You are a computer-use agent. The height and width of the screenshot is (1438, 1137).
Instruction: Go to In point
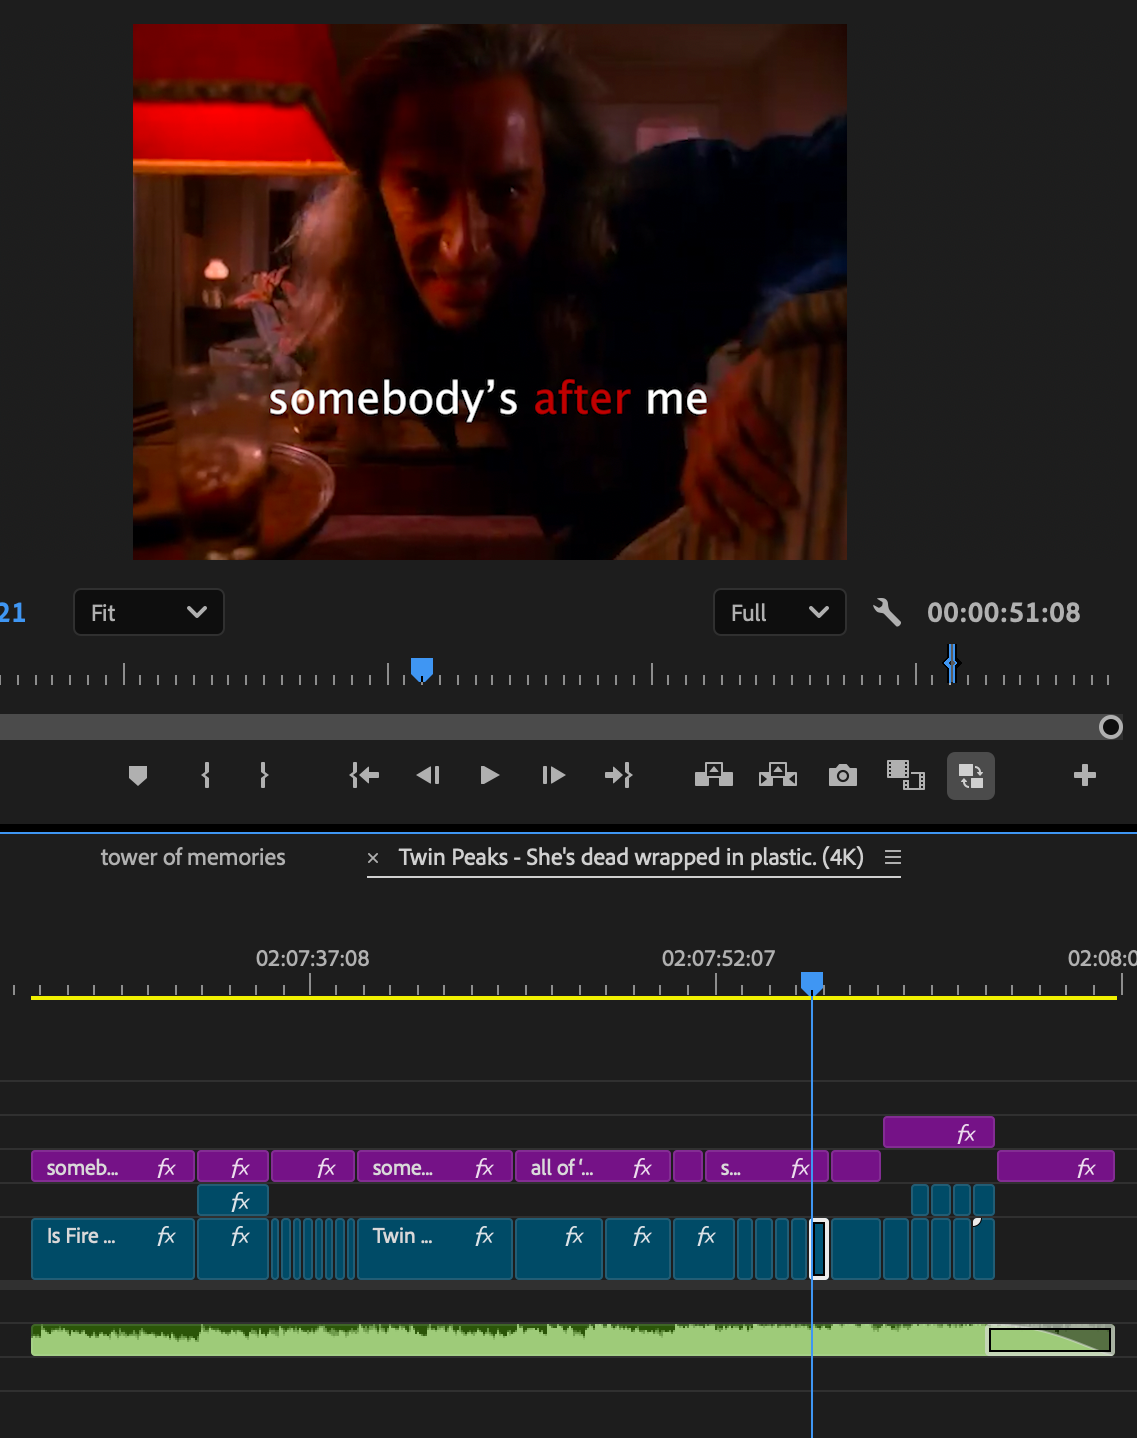click(364, 775)
